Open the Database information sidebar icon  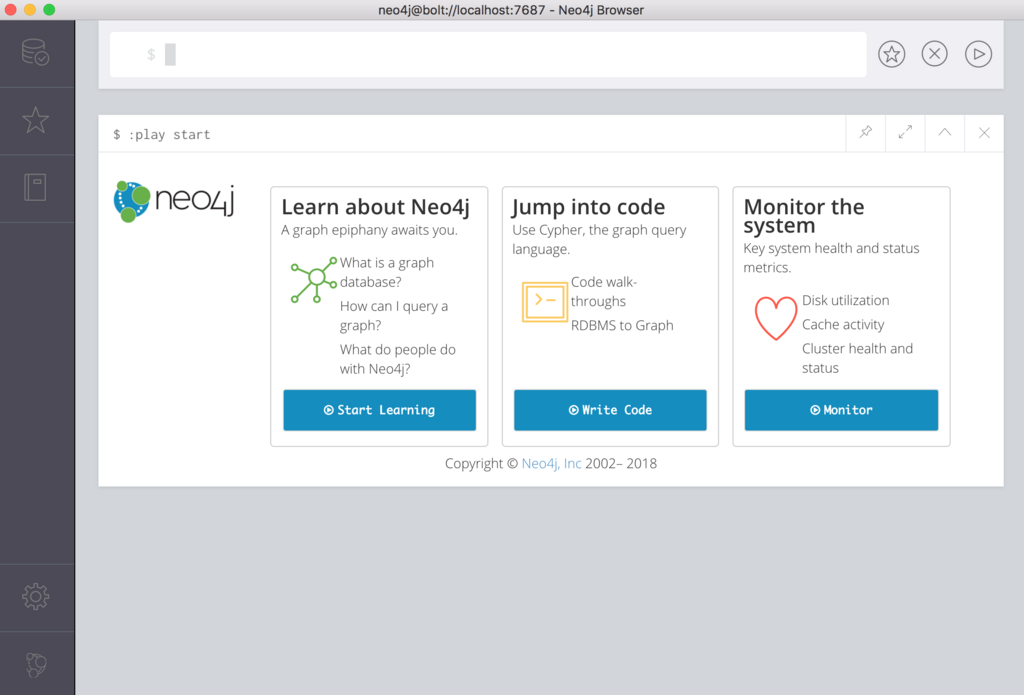(35, 53)
